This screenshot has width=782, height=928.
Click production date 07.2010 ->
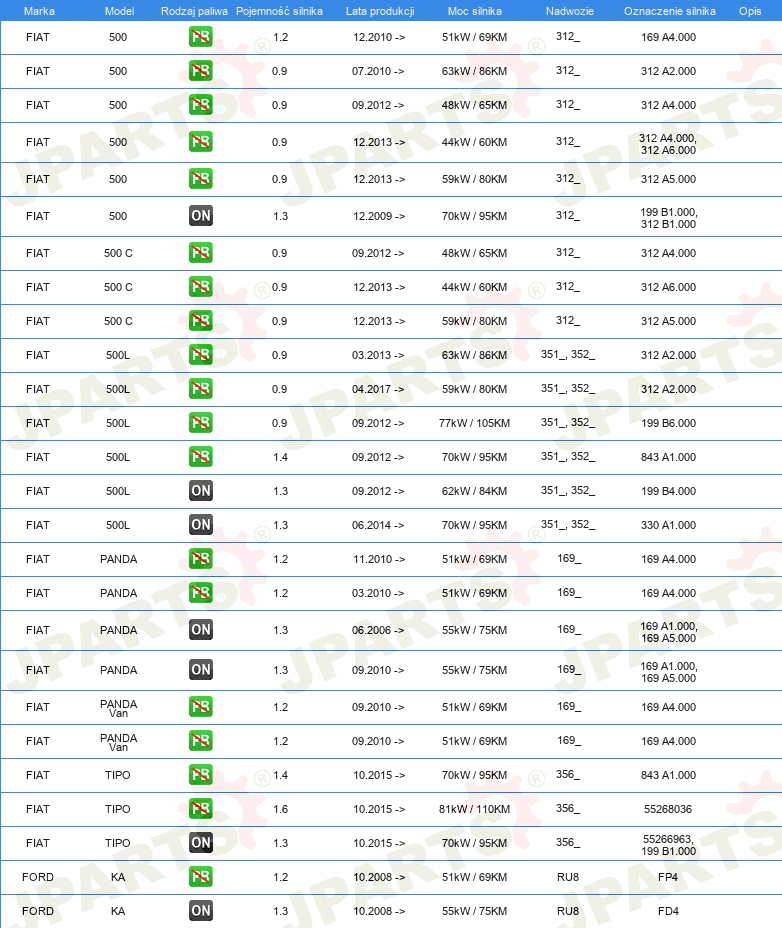click(x=378, y=71)
